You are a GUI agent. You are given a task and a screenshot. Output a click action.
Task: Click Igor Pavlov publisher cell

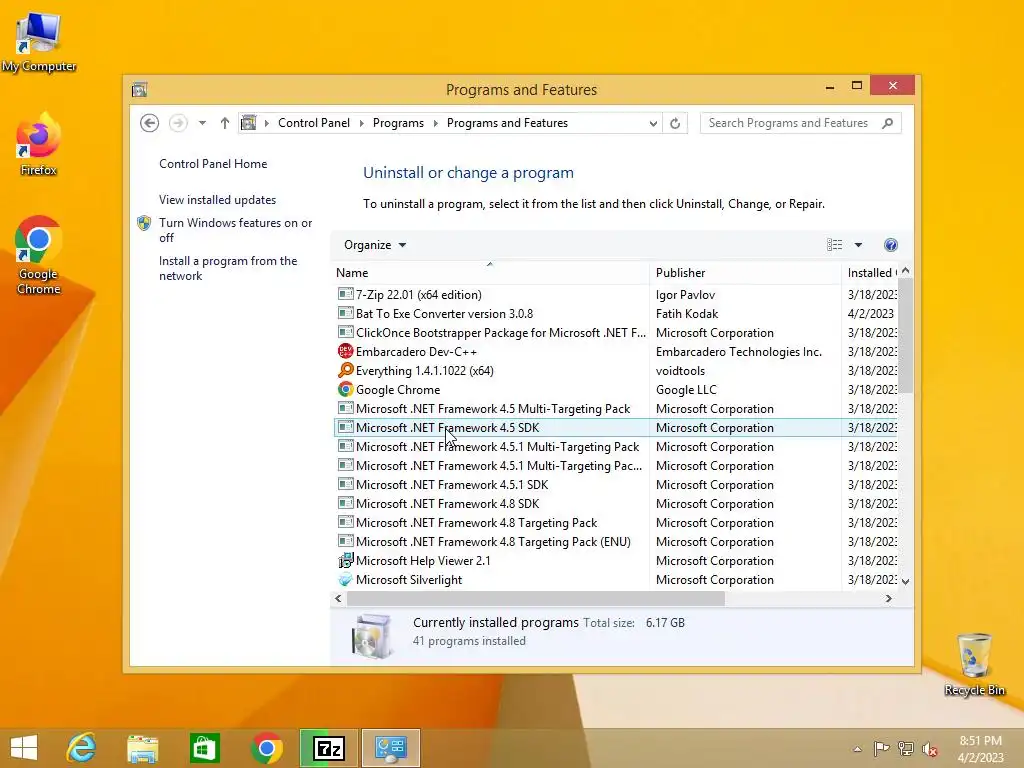click(x=685, y=295)
